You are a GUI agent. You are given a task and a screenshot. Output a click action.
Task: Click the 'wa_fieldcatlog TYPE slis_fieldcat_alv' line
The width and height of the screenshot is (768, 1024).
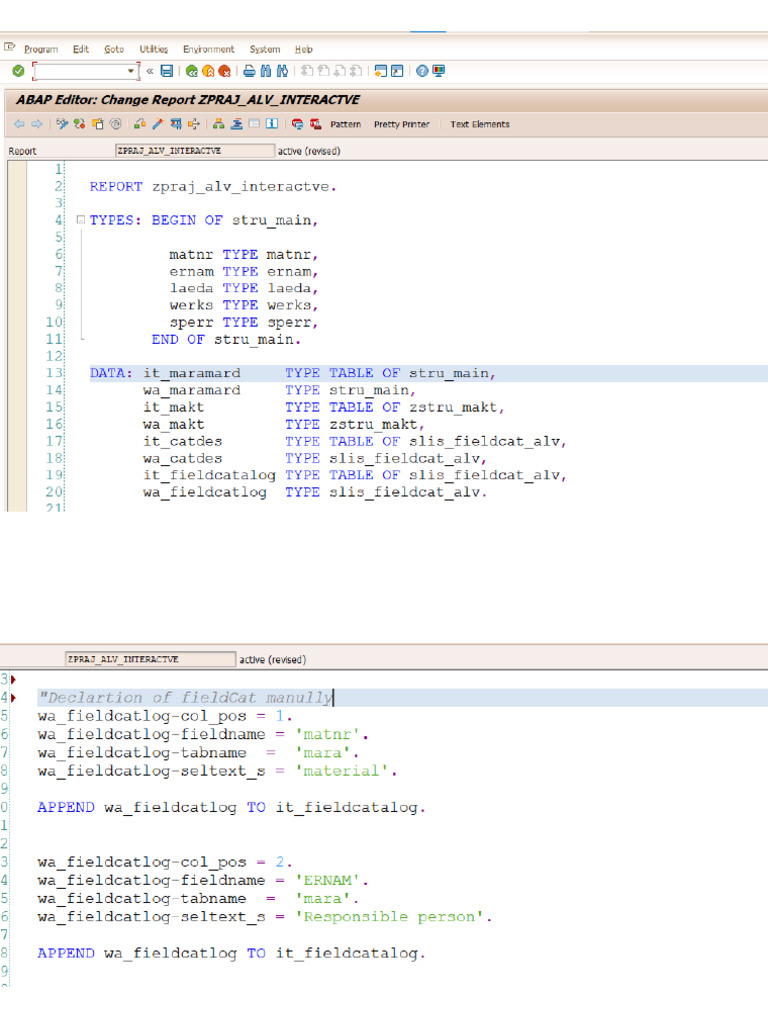(x=315, y=492)
